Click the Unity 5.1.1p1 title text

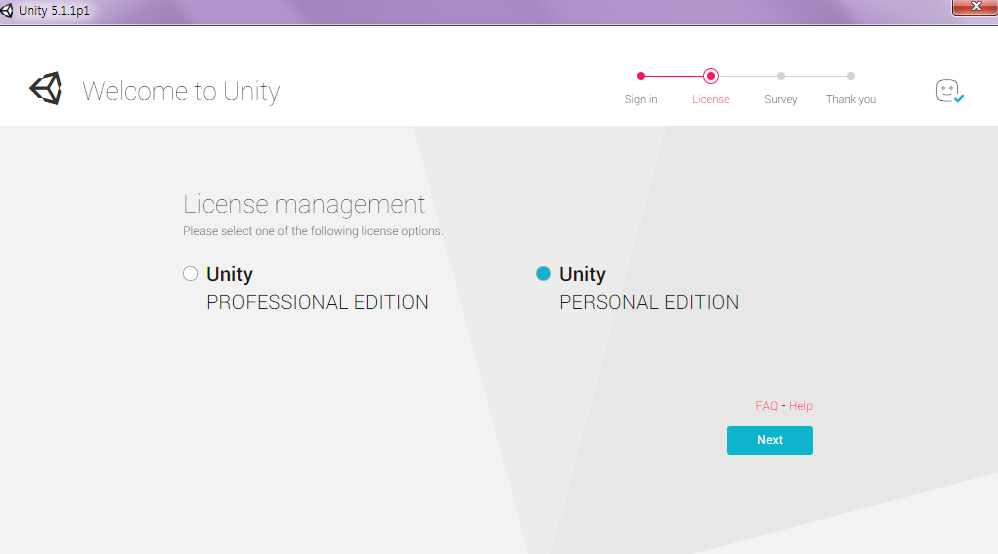54,11
